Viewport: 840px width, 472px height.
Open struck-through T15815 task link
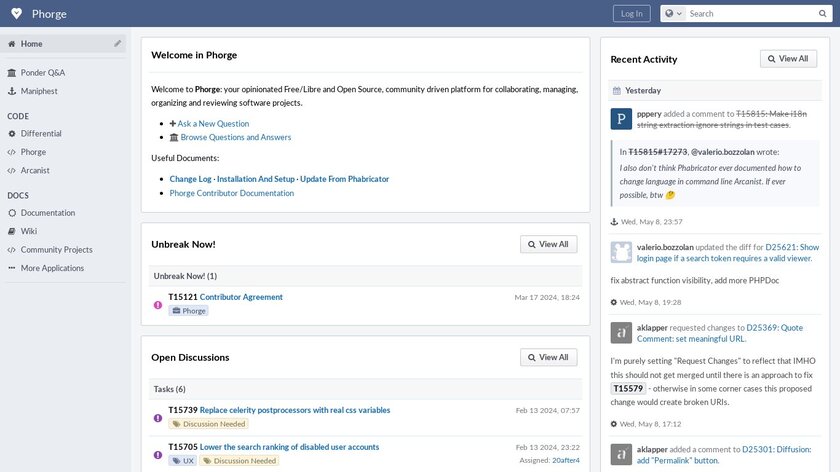[722, 119]
